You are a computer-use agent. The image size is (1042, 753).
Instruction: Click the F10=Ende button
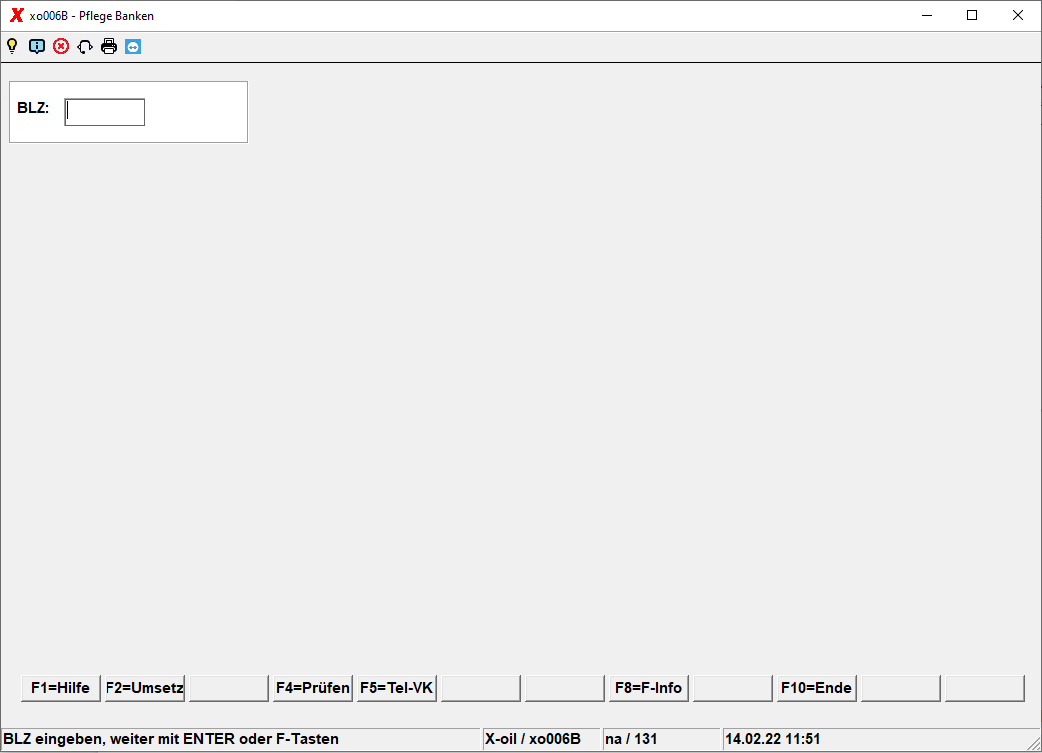pos(817,688)
